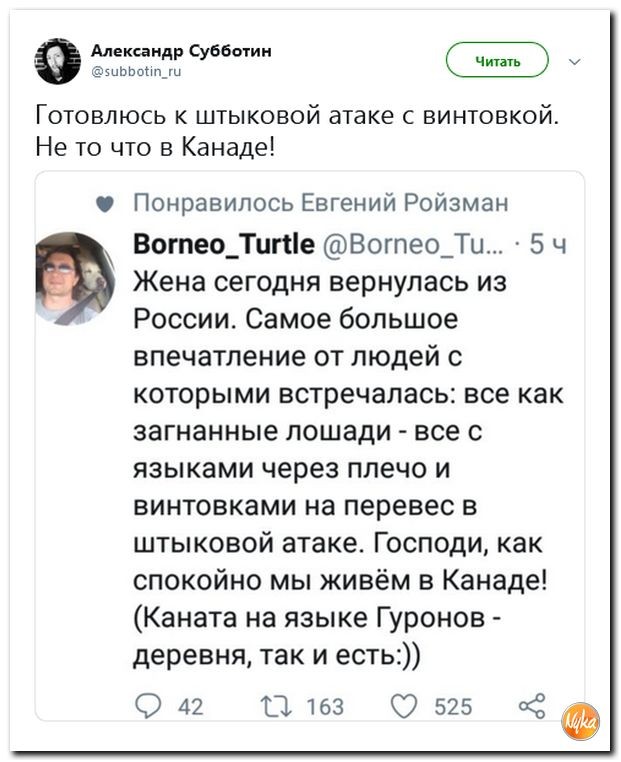
Task: Click the Евгений Ройзман liked-by name
Action: [x=405, y=202]
